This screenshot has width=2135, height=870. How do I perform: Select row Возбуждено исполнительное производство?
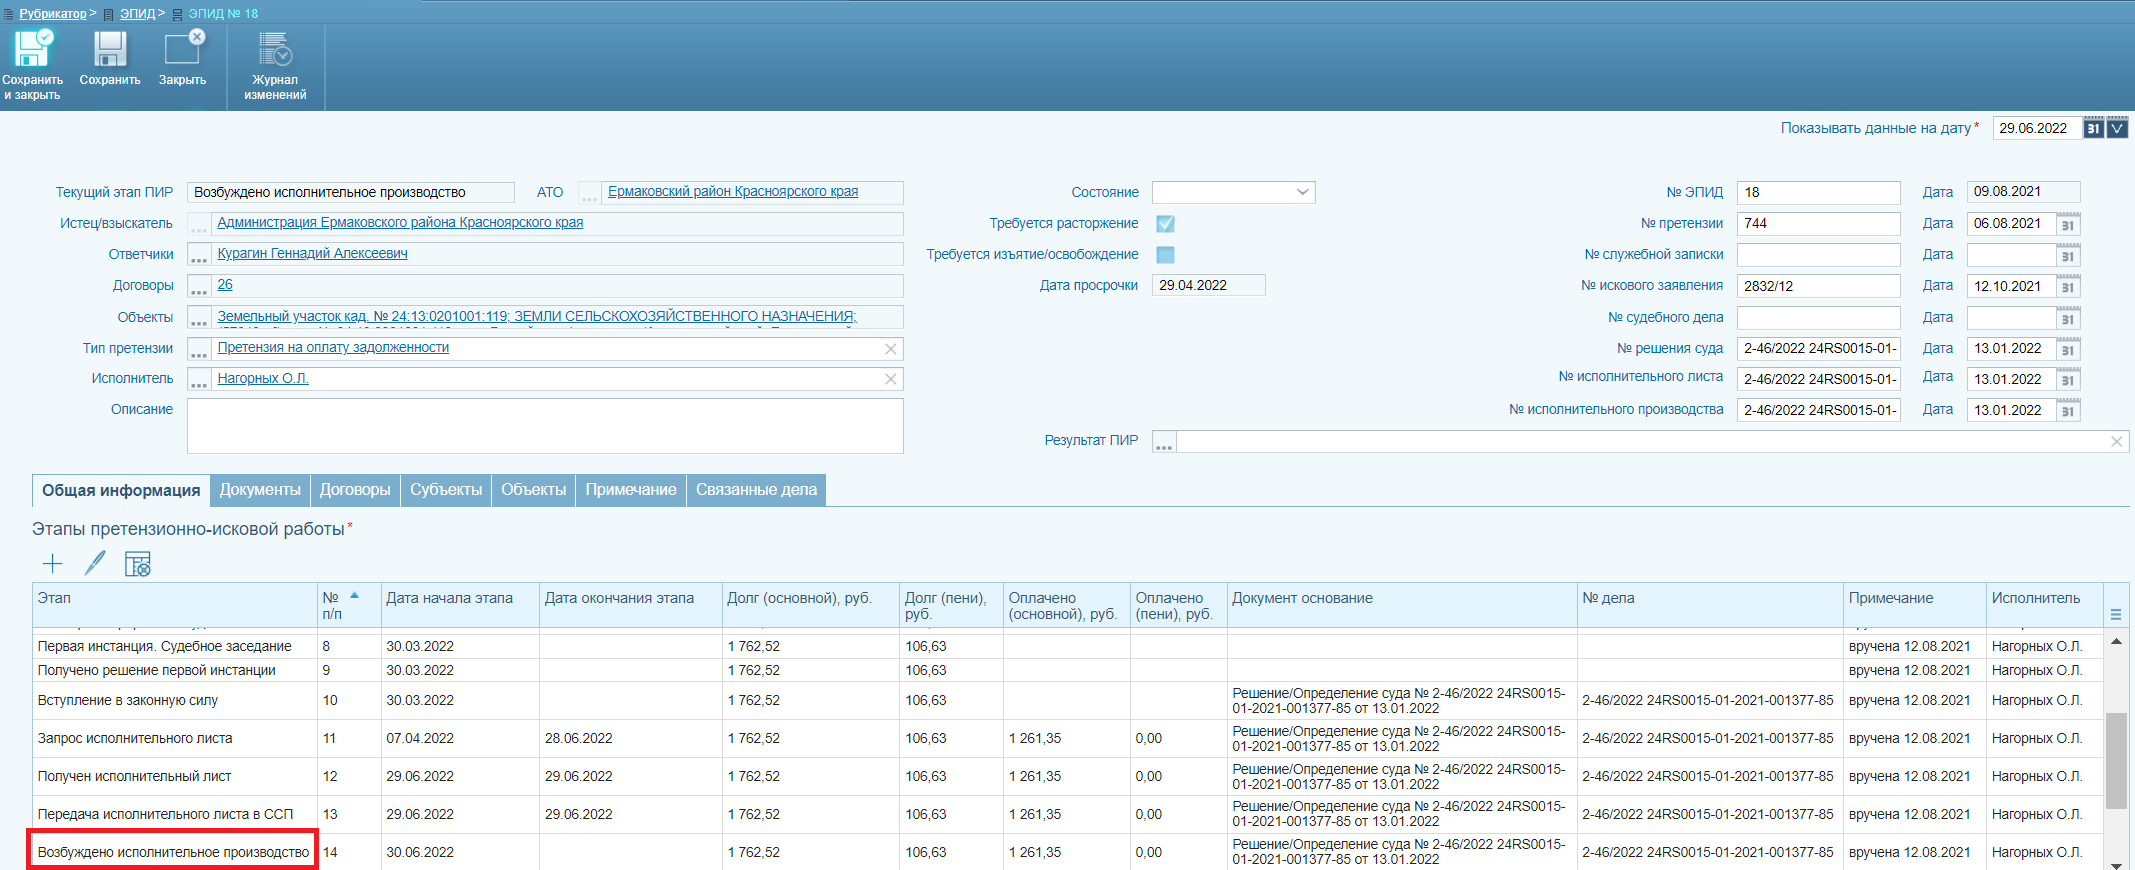(x=1067, y=852)
